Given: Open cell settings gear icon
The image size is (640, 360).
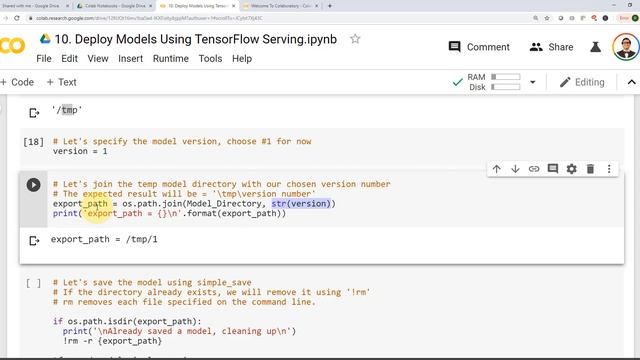Looking at the screenshot, I should point(571,169).
